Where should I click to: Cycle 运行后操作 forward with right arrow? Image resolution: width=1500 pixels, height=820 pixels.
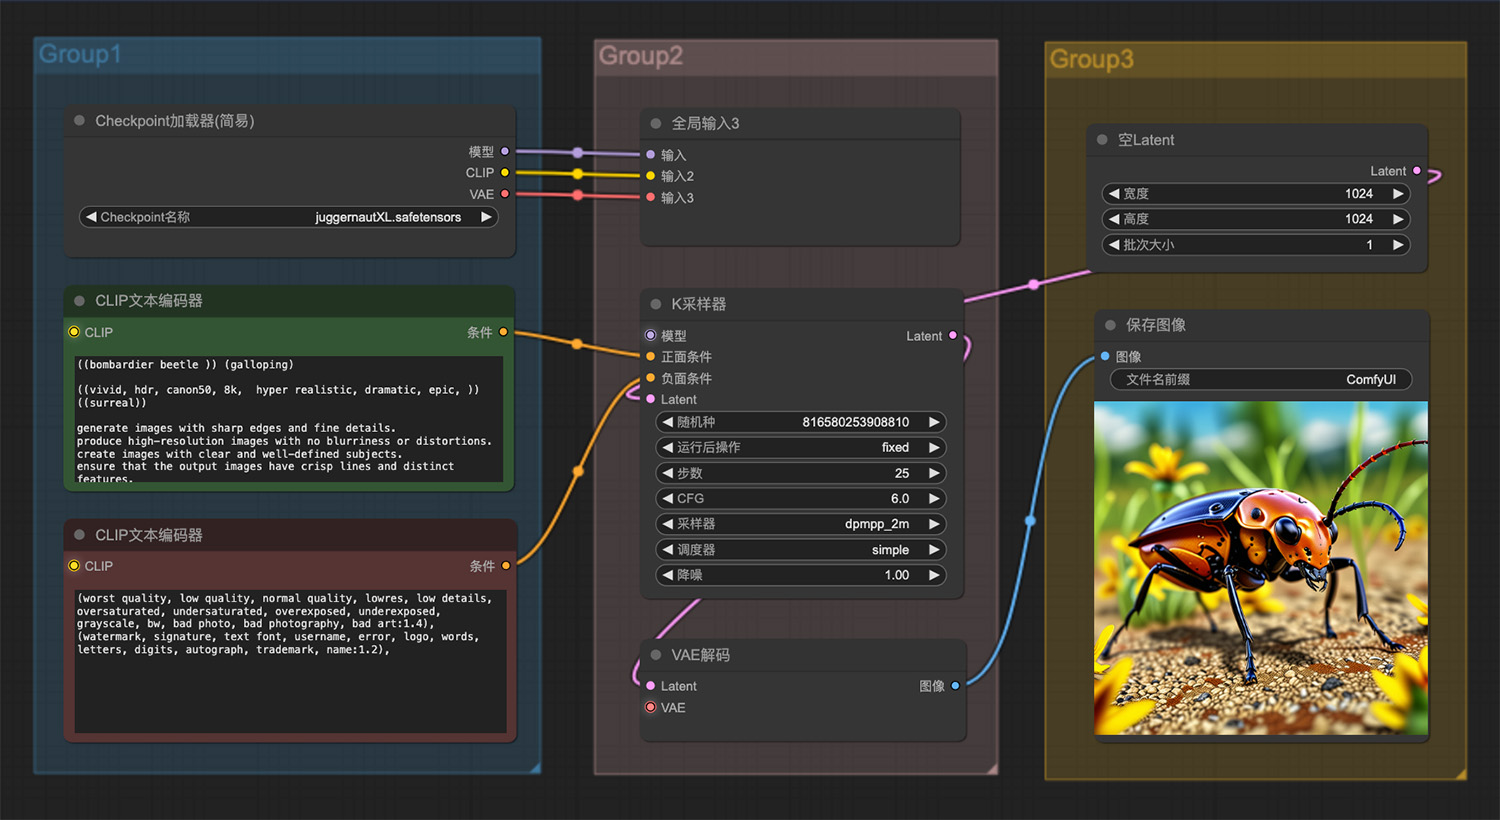934,448
